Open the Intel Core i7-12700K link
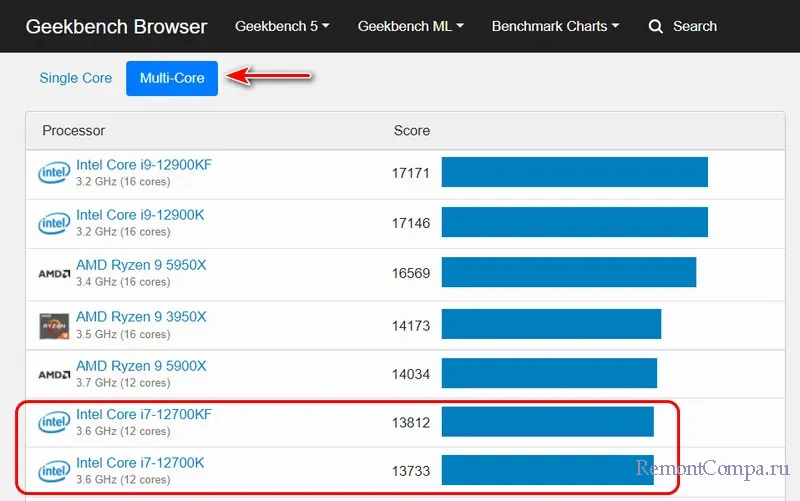The image size is (800, 501). pyautogui.click(x=140, y=463)
